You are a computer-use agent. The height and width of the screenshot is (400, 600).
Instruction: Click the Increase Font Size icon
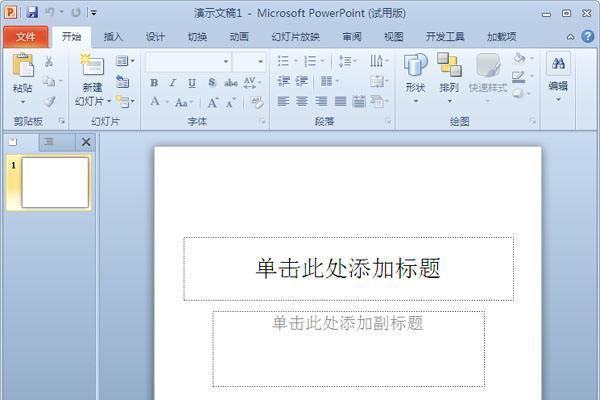(213, 103)
